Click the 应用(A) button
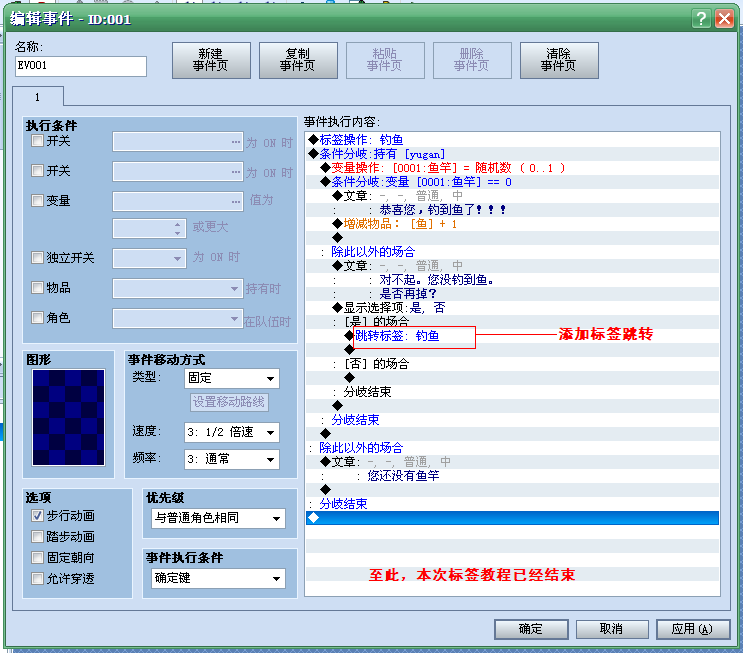 coord(693,629)
